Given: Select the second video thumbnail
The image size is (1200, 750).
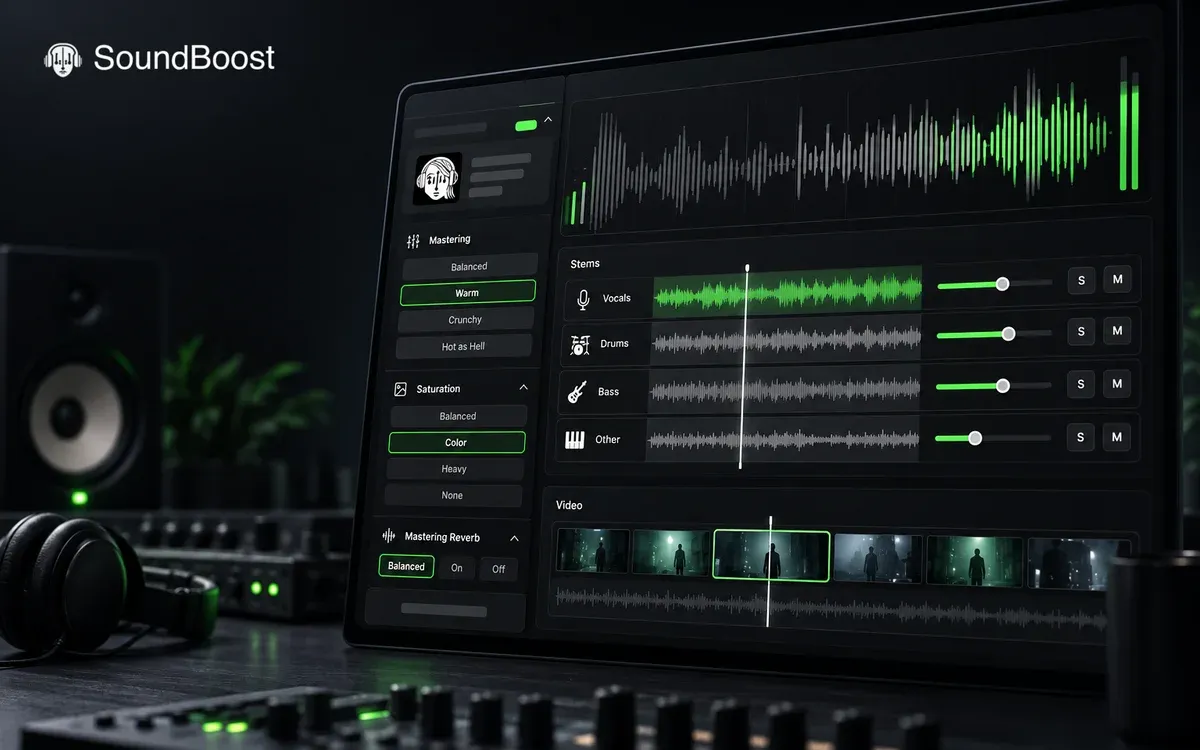Looking at the screenshot, I should coord(671,552).
